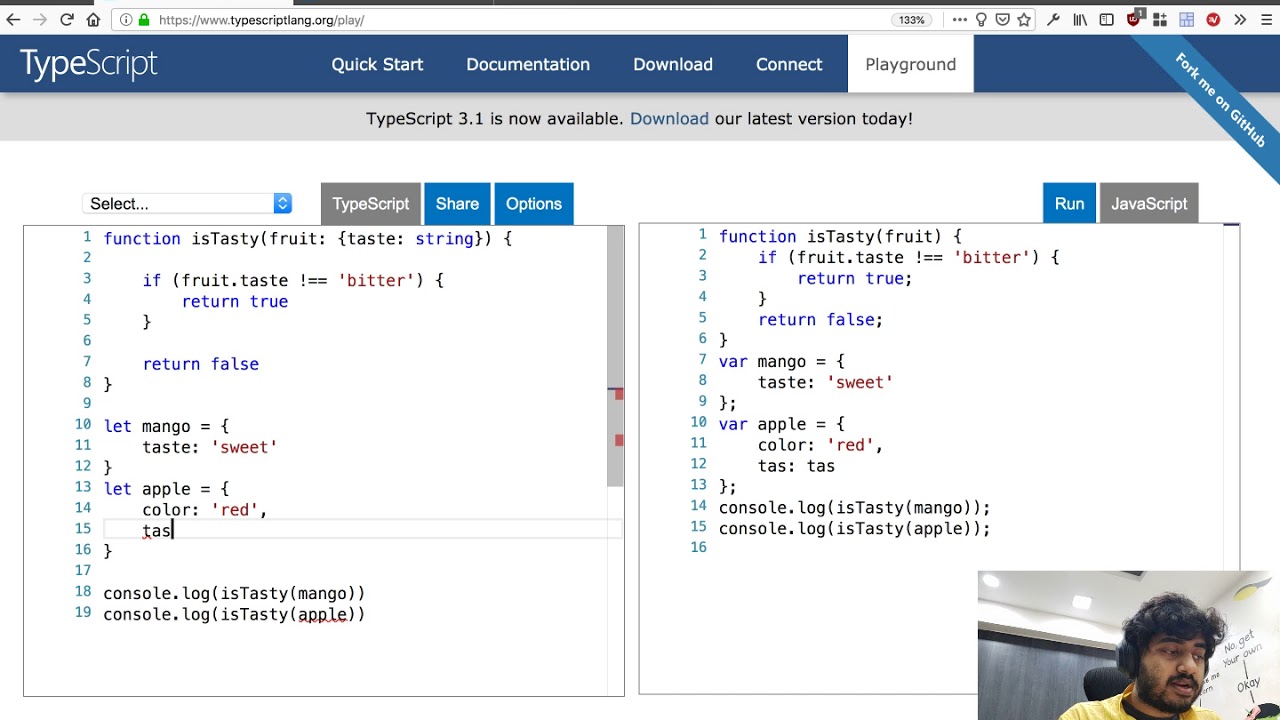Screen dimensions: 1280x720
Task: Show site information via the info icon
Action: coord(126,20)
